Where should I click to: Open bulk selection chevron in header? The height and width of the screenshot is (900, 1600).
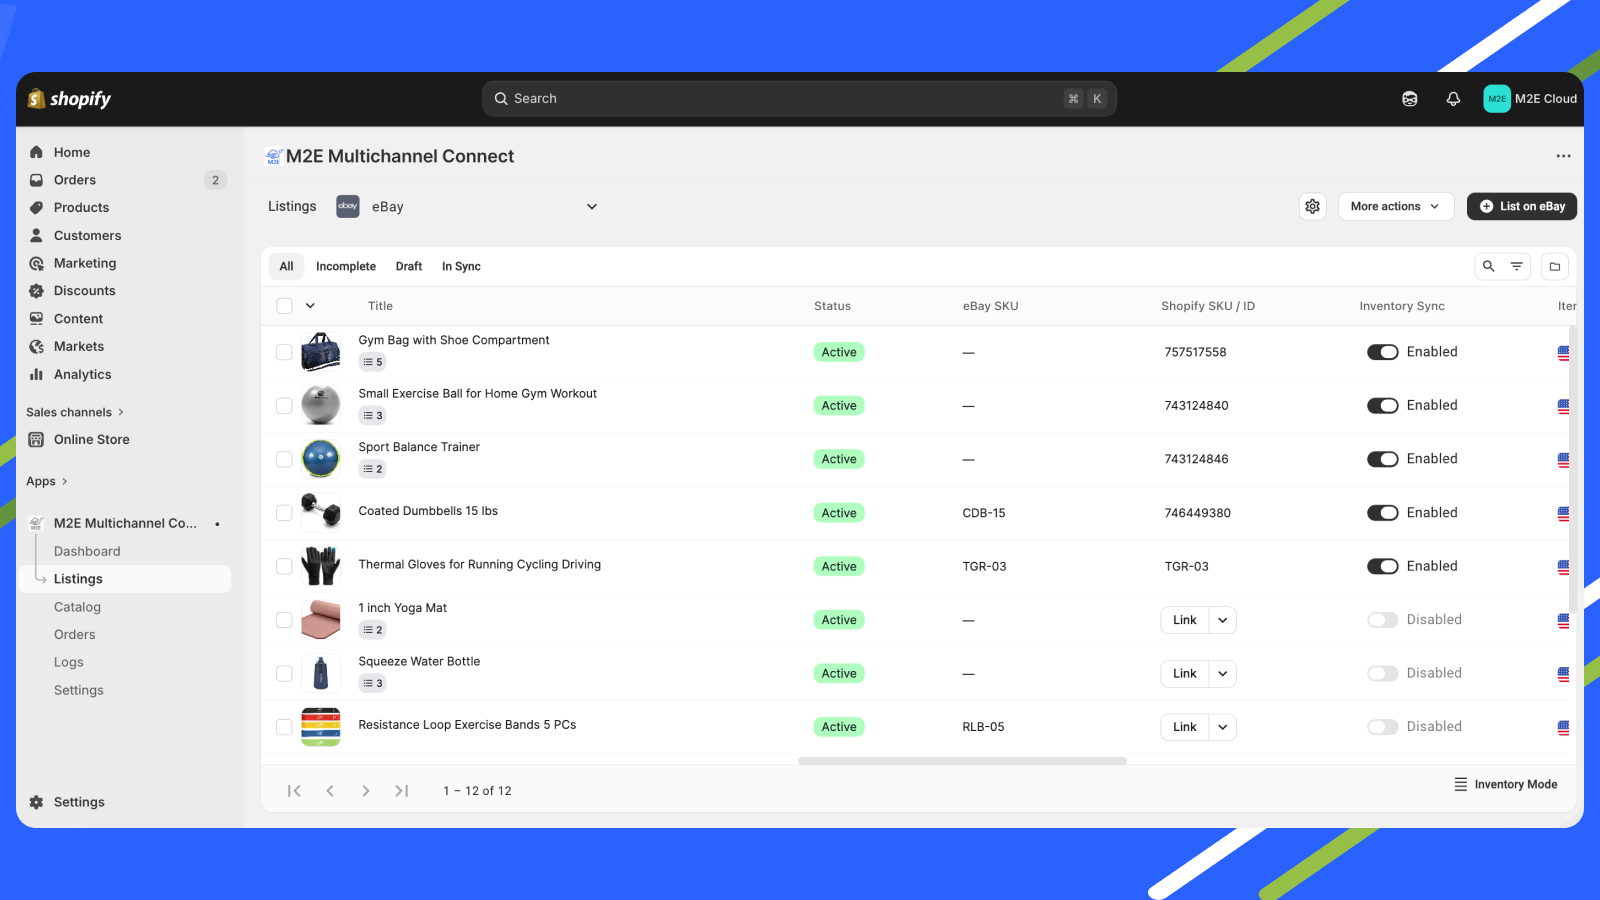310,306
